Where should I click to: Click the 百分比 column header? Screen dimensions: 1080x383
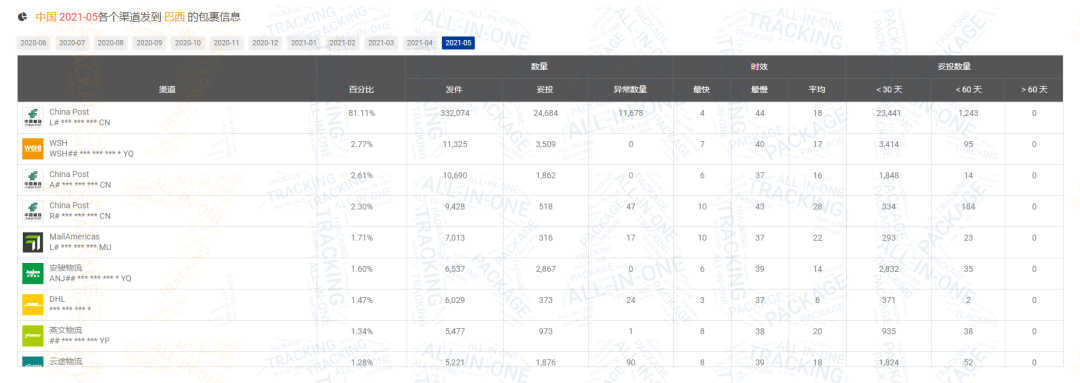(362, 90)
